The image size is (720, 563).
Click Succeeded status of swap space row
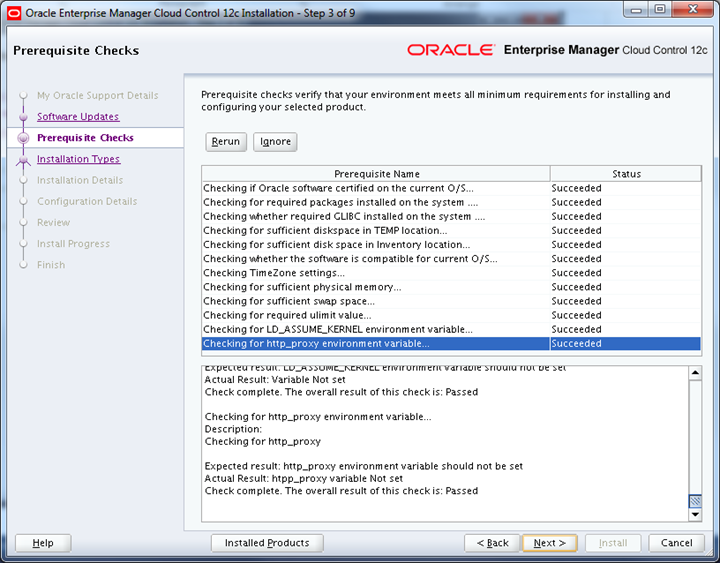click(x=576, y=301)
